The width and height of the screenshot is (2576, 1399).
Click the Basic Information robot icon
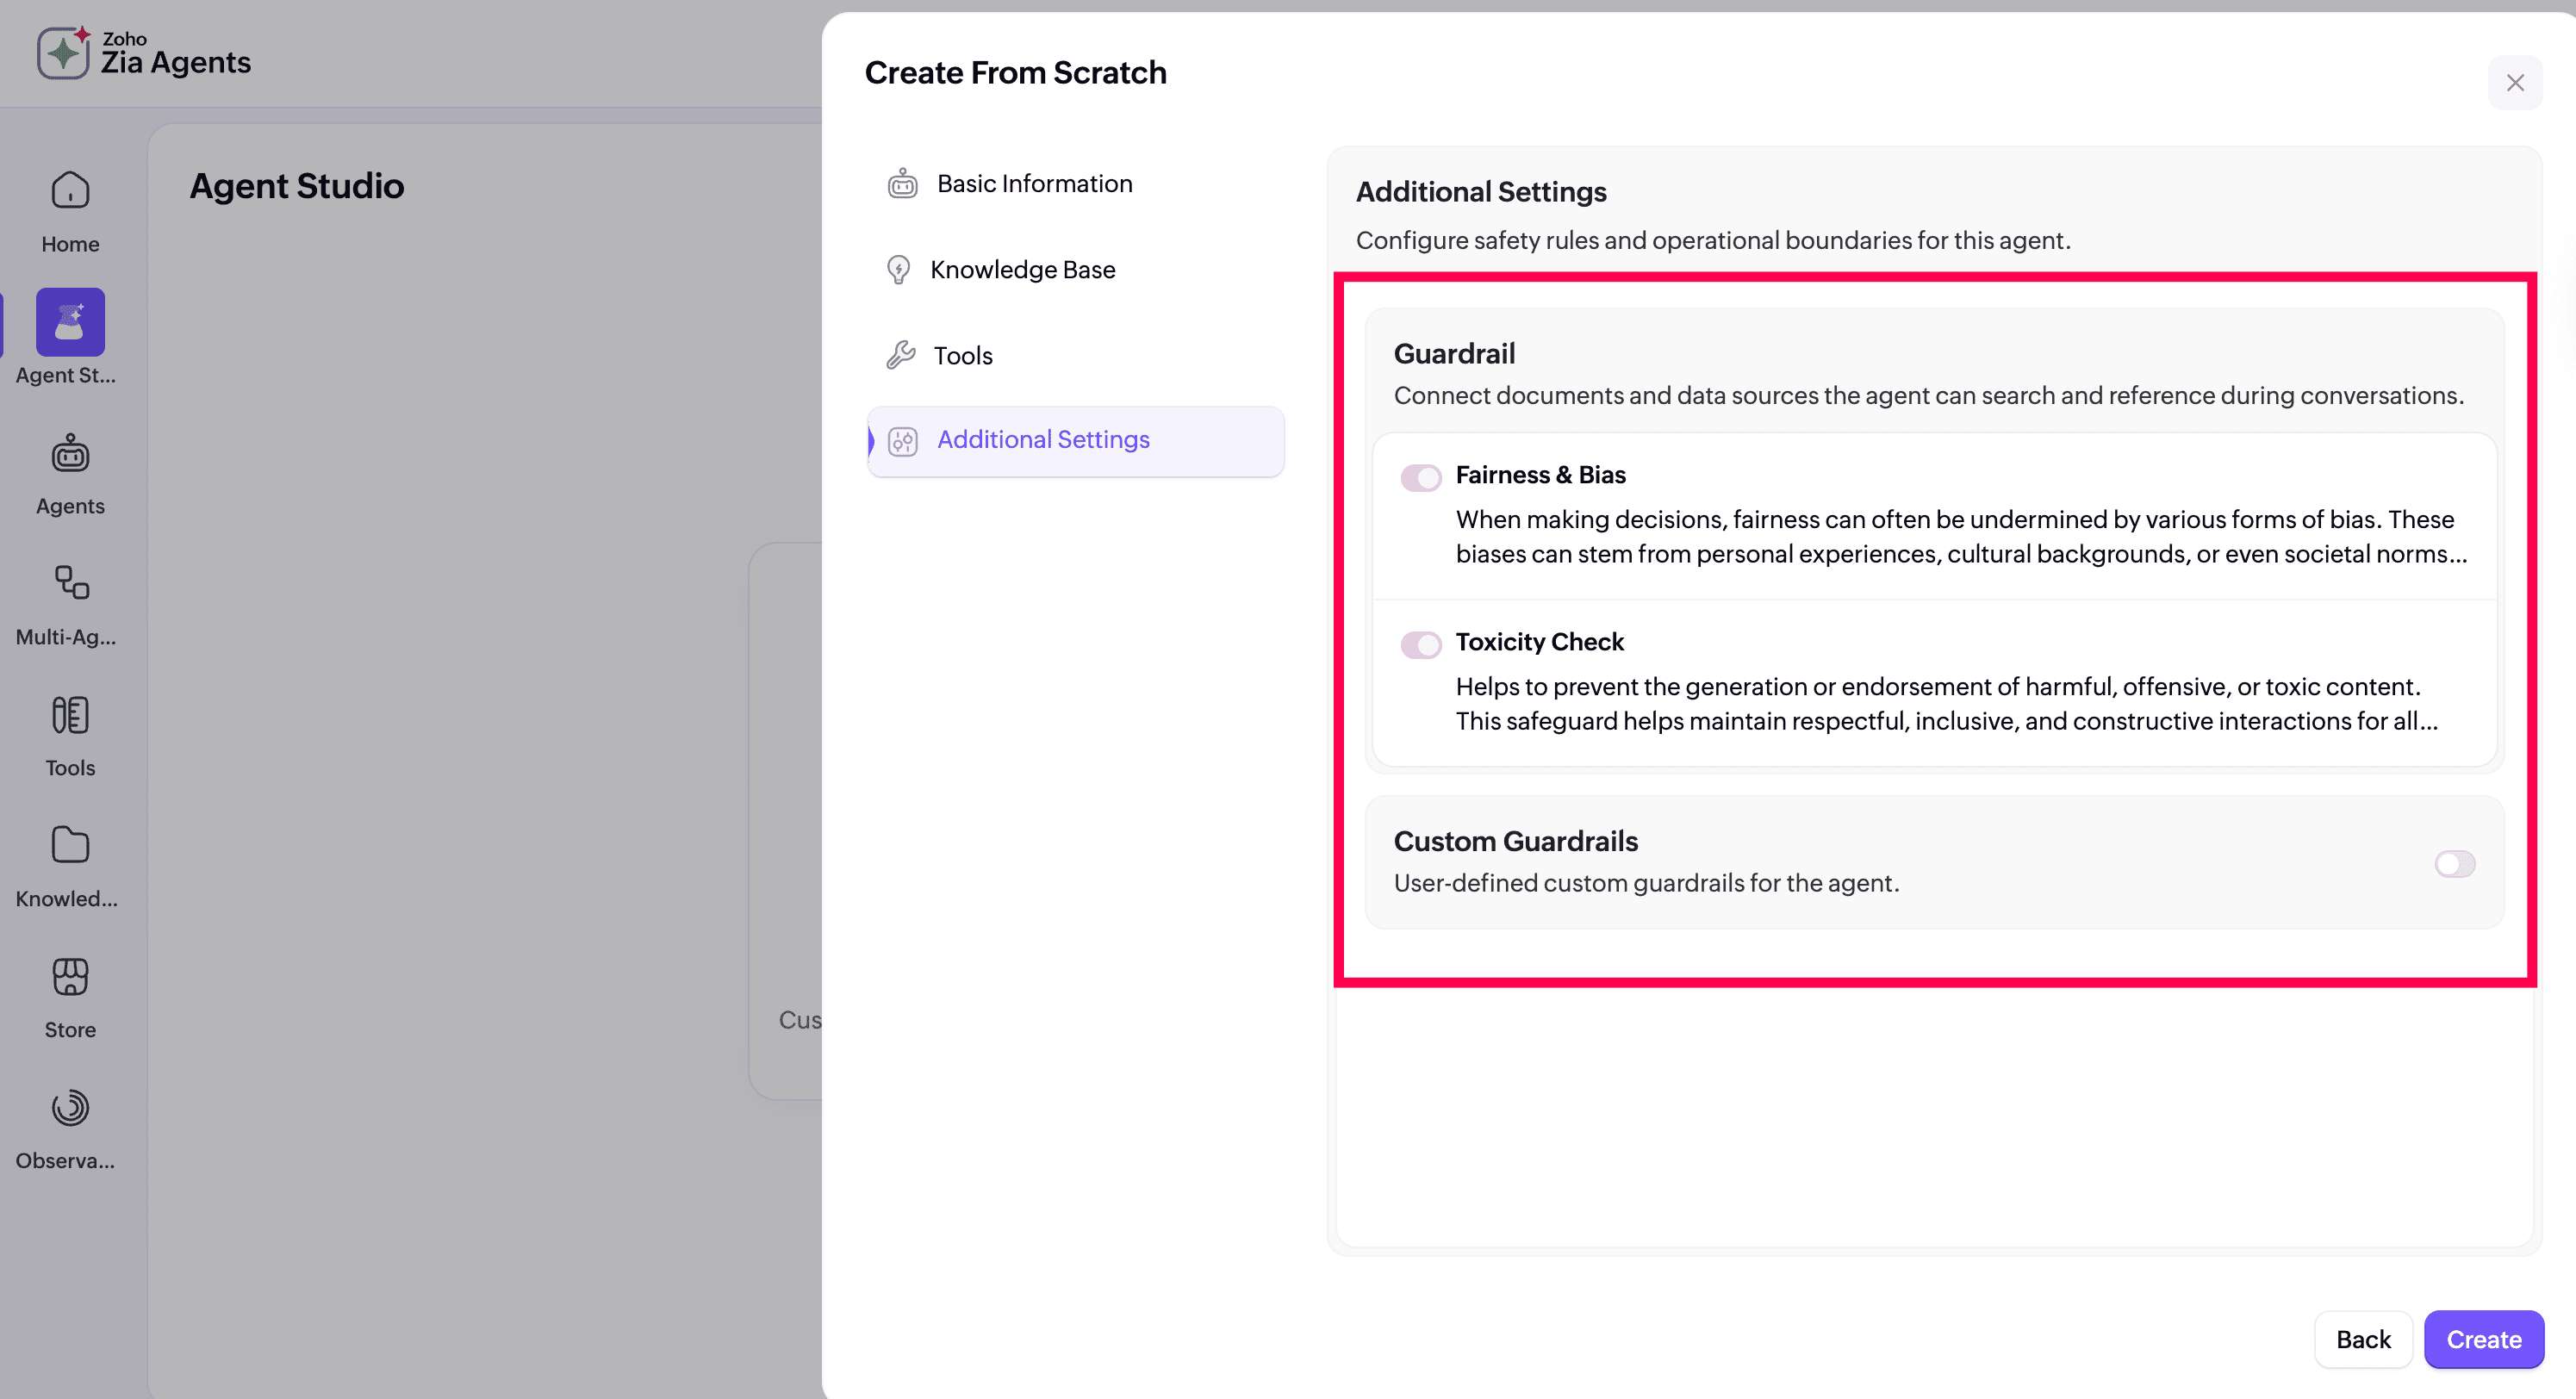coord(902,184)
